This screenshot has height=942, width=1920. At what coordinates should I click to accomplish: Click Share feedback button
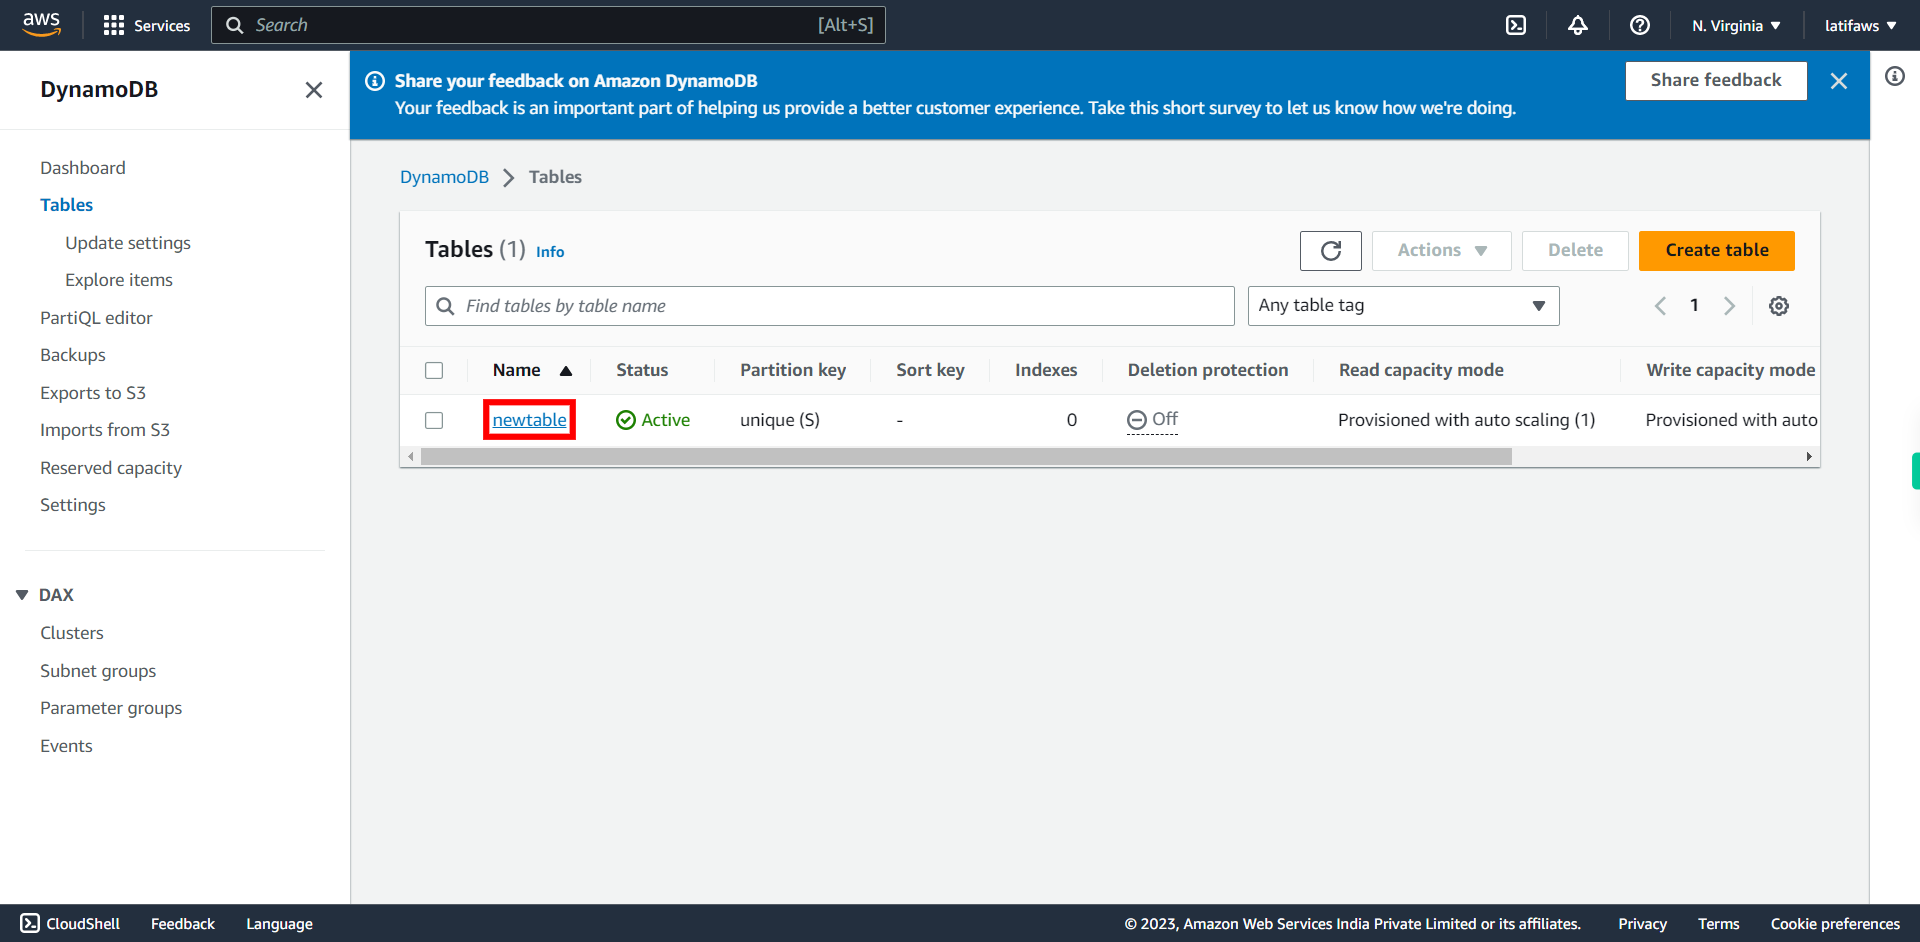pos(1716,81)
